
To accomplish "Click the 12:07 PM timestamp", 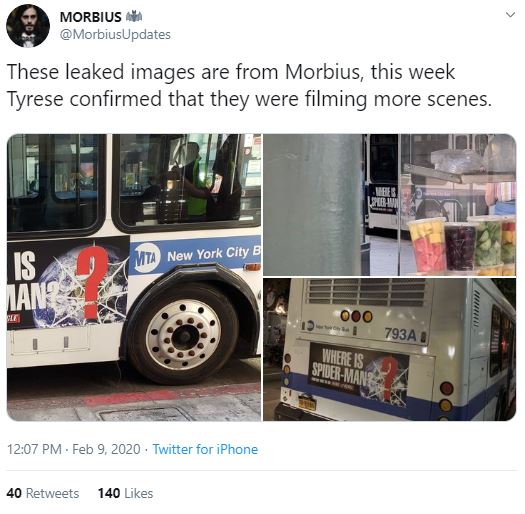I will coord(34,449).
